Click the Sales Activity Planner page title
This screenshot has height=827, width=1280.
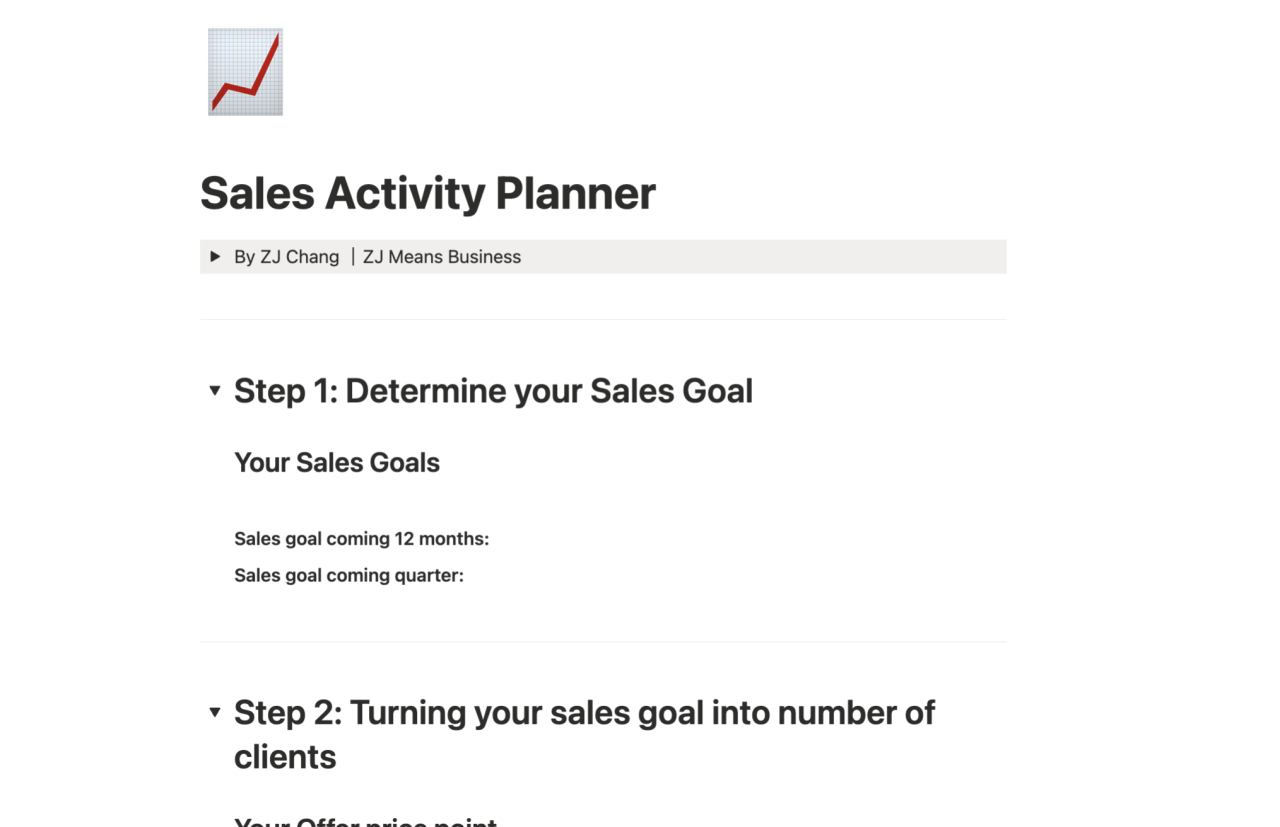[427, 193]
